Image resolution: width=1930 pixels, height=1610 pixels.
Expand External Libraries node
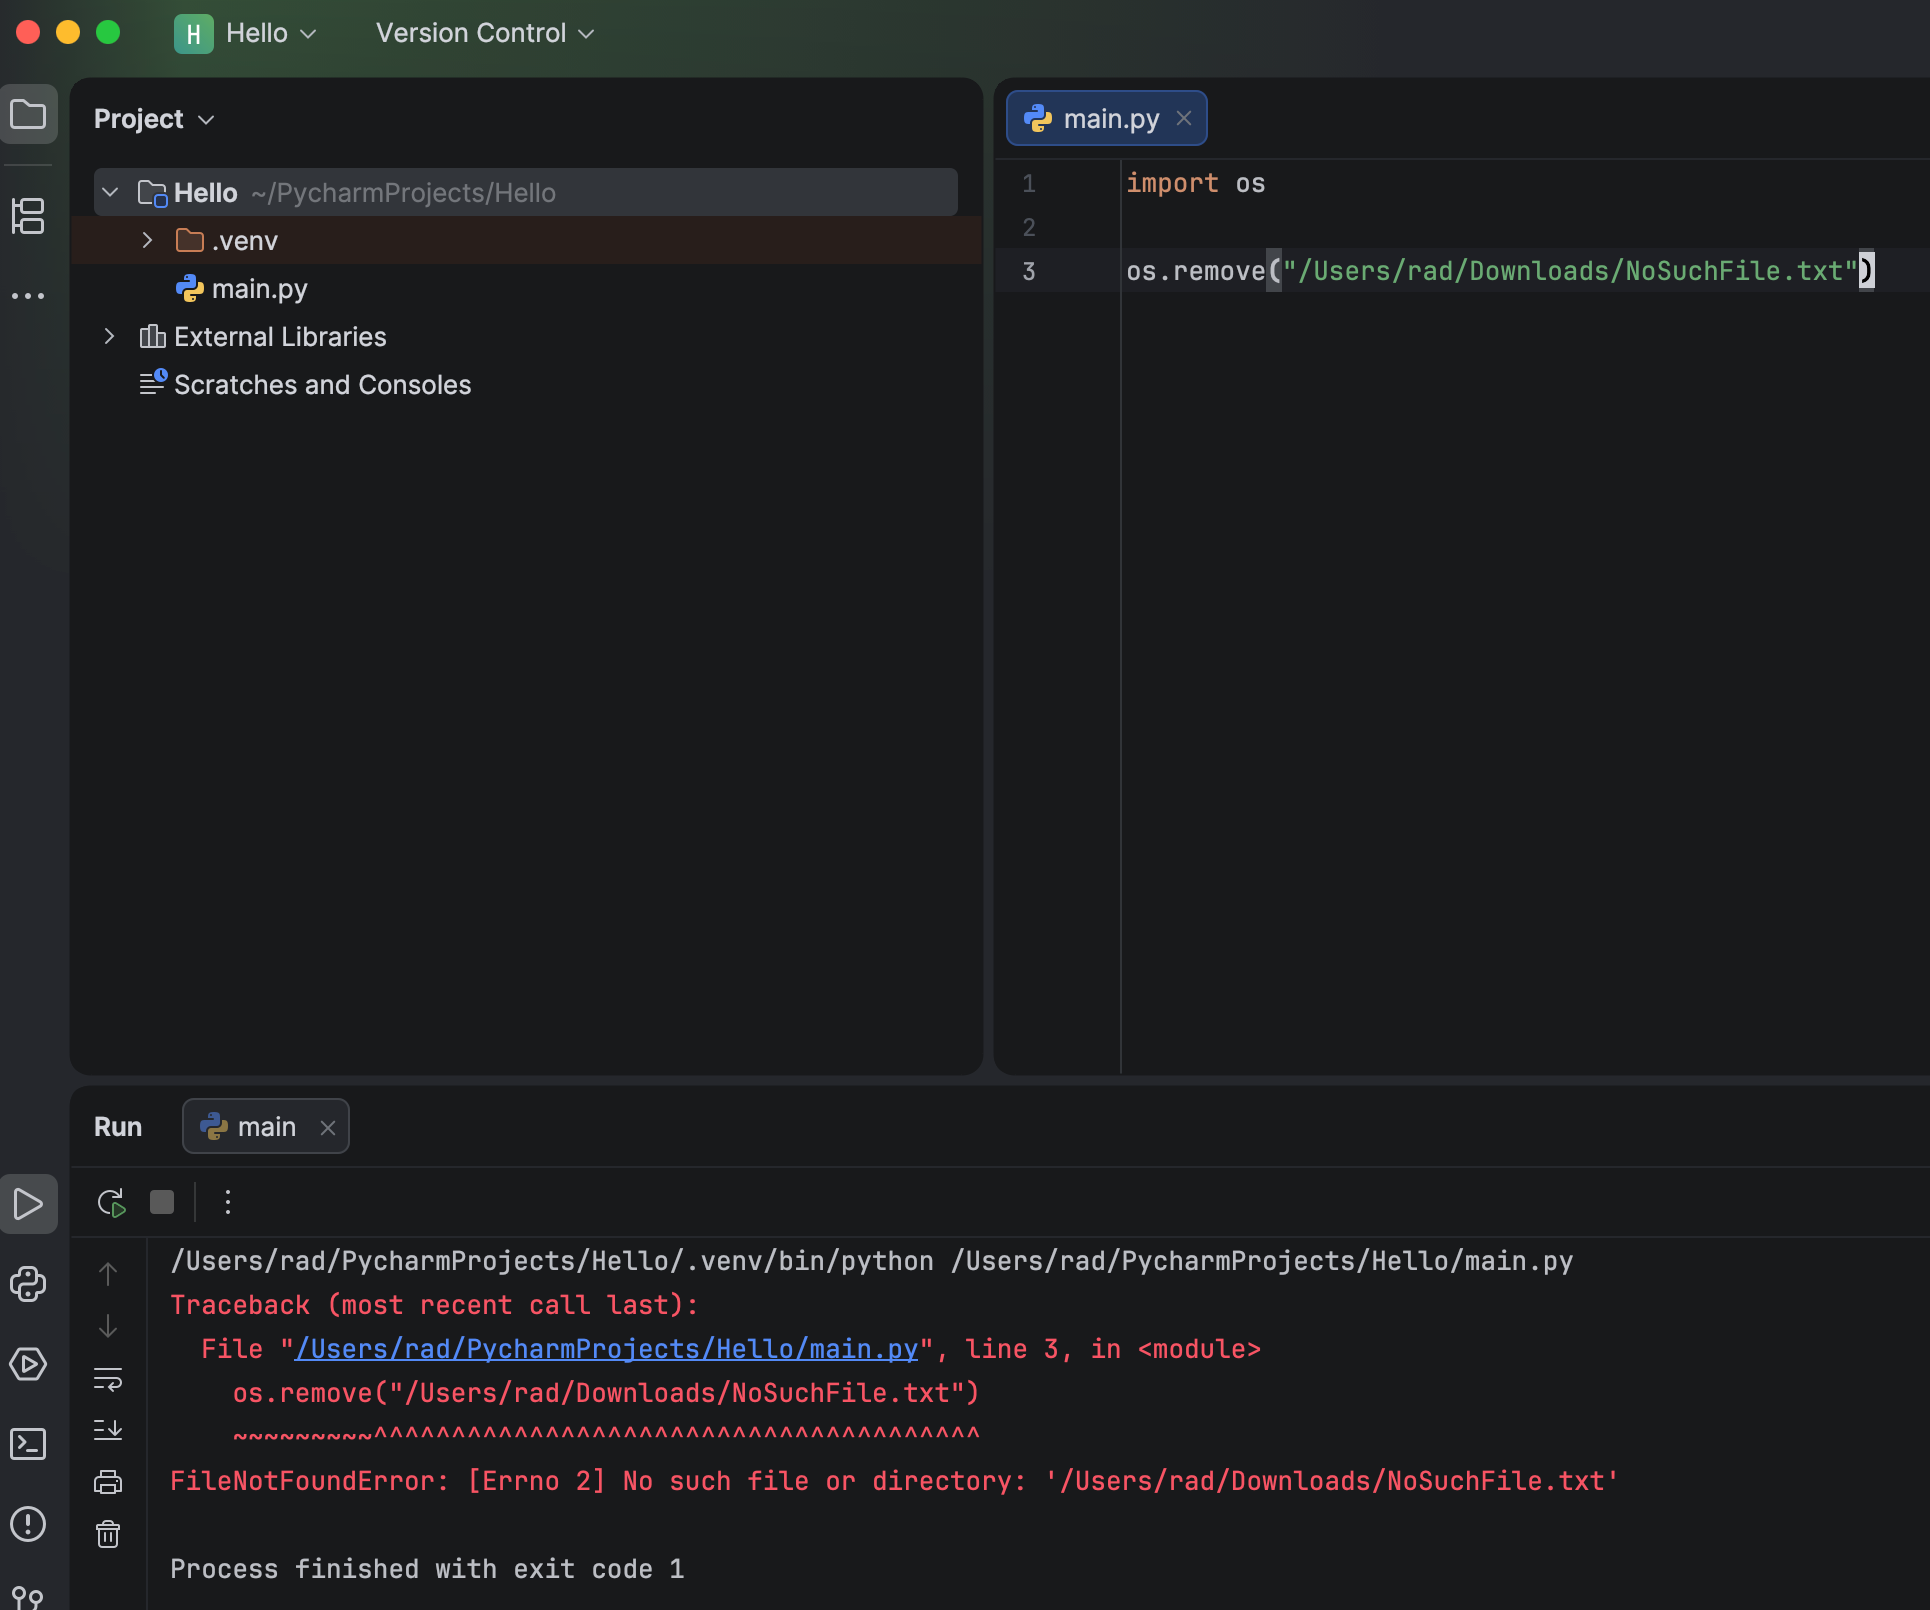[109, 336]
